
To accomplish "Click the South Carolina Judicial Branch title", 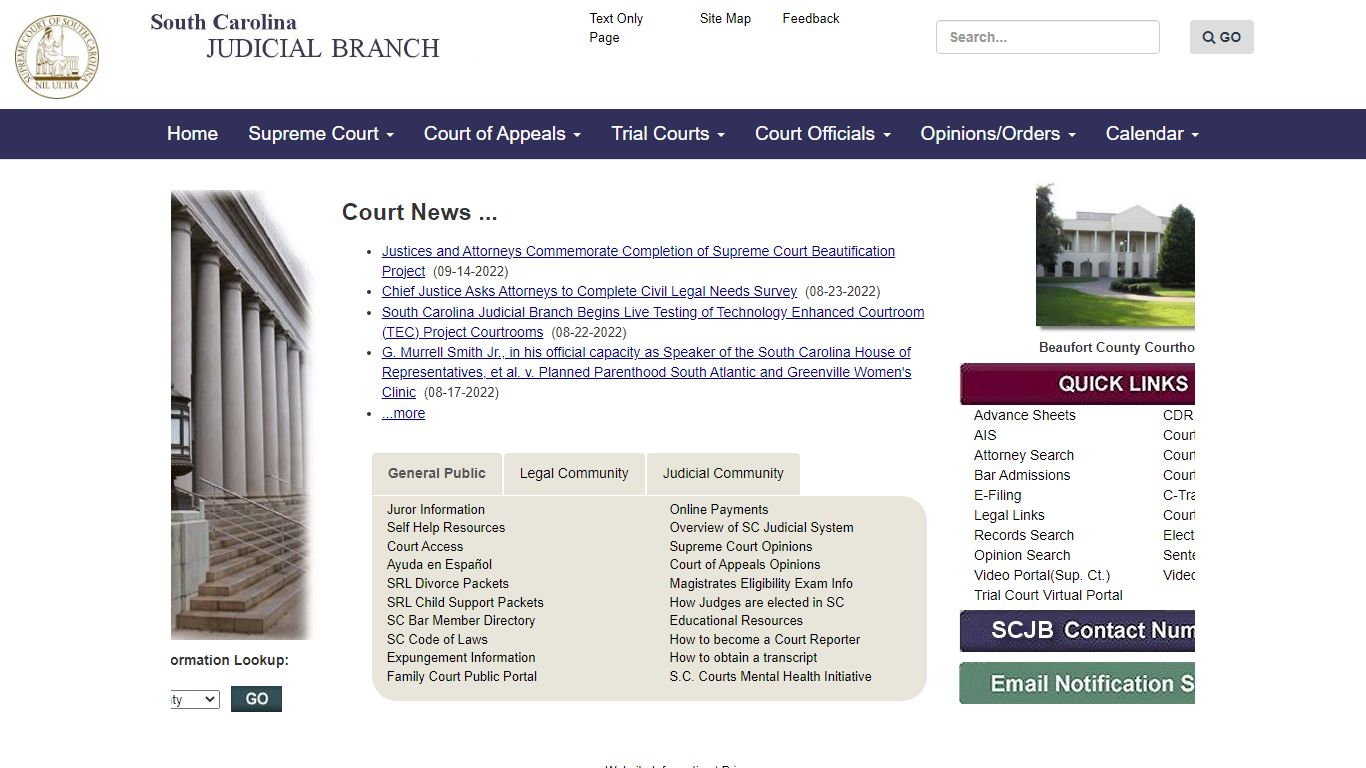I will pyautogui.click(x=295, y=36).
